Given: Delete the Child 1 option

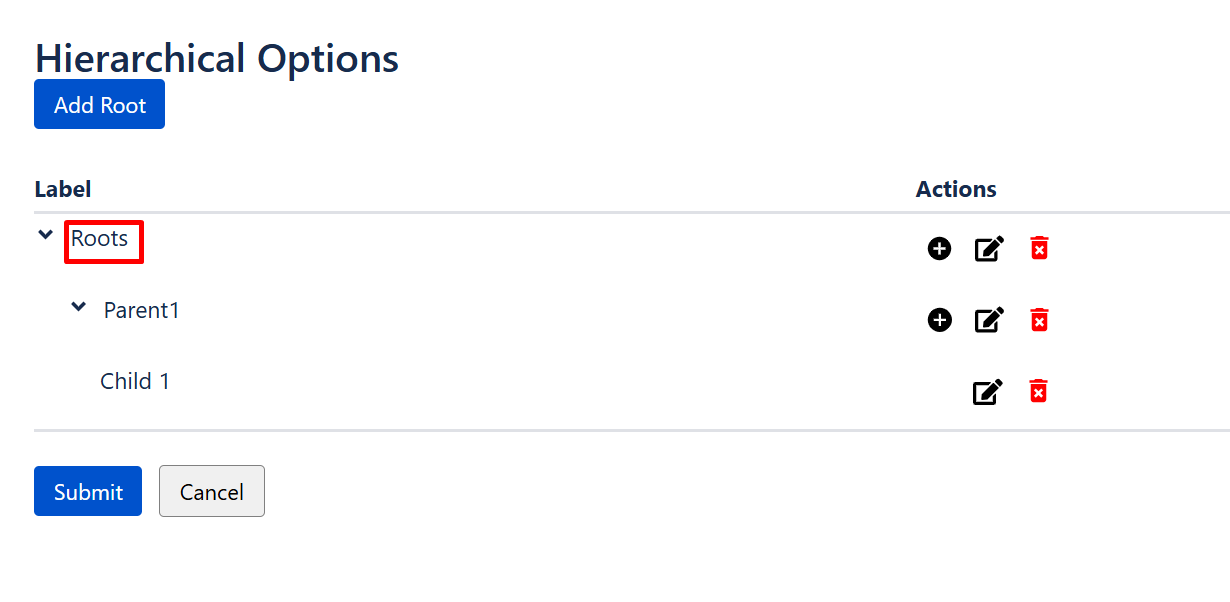Looking at the screenshot, I should [1037, 391].
